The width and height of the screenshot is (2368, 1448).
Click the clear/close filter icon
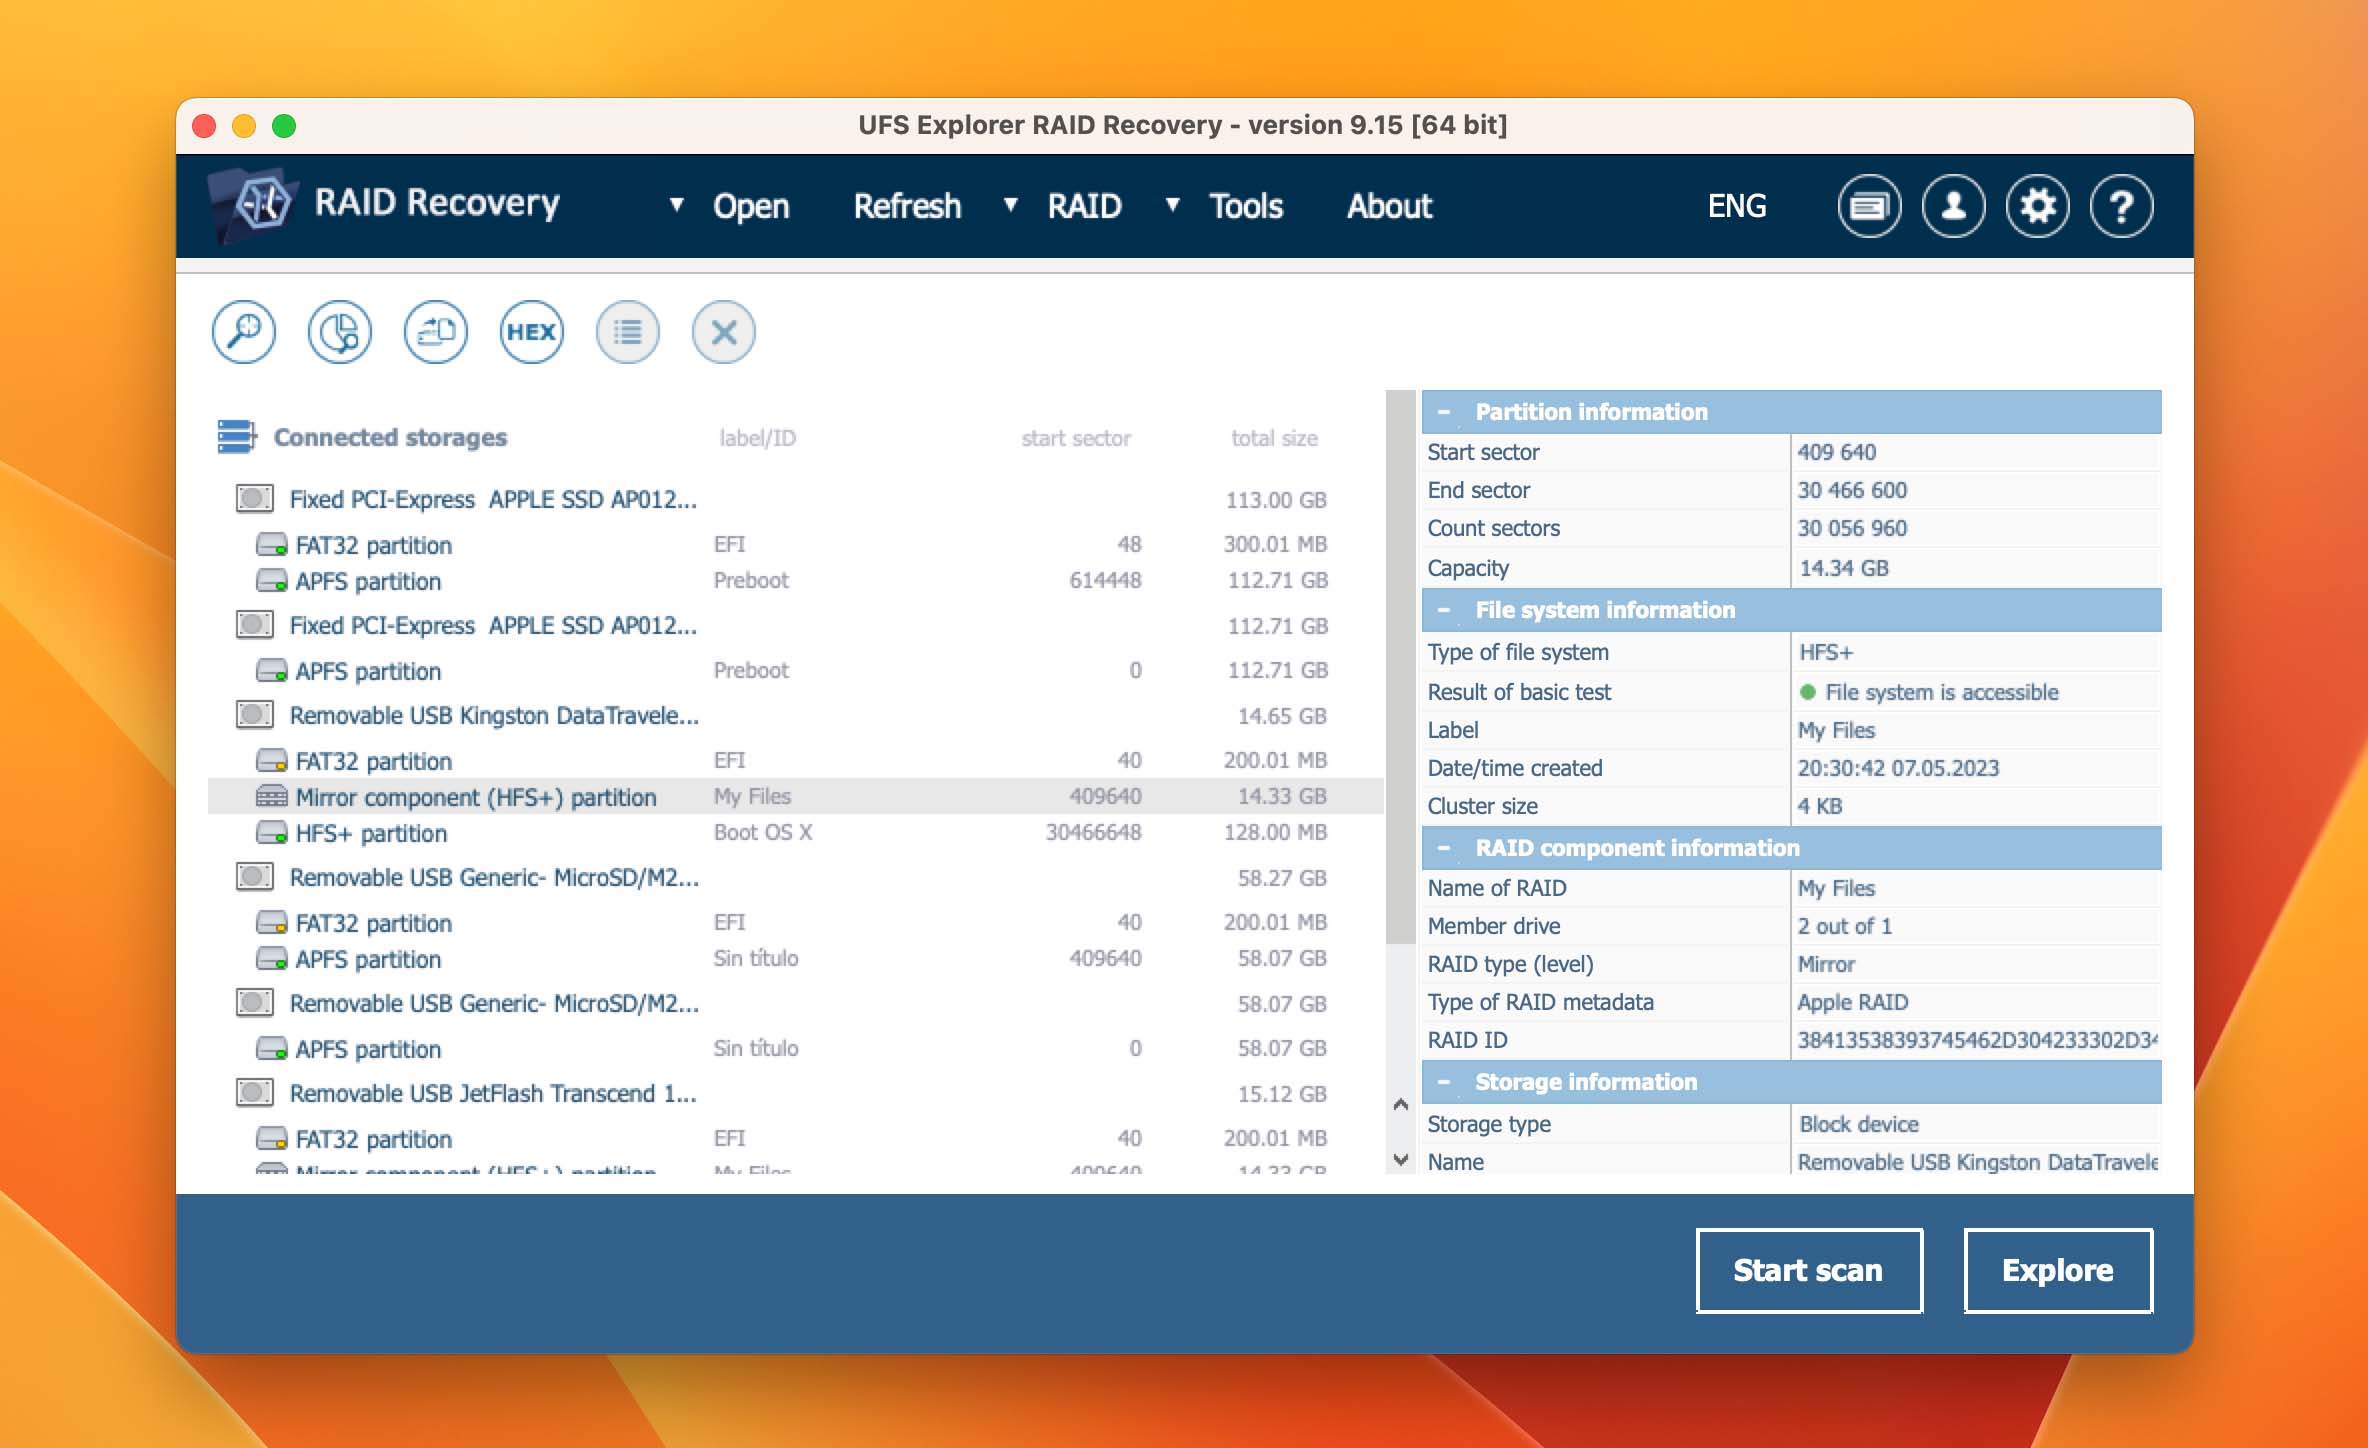[722, 330]
